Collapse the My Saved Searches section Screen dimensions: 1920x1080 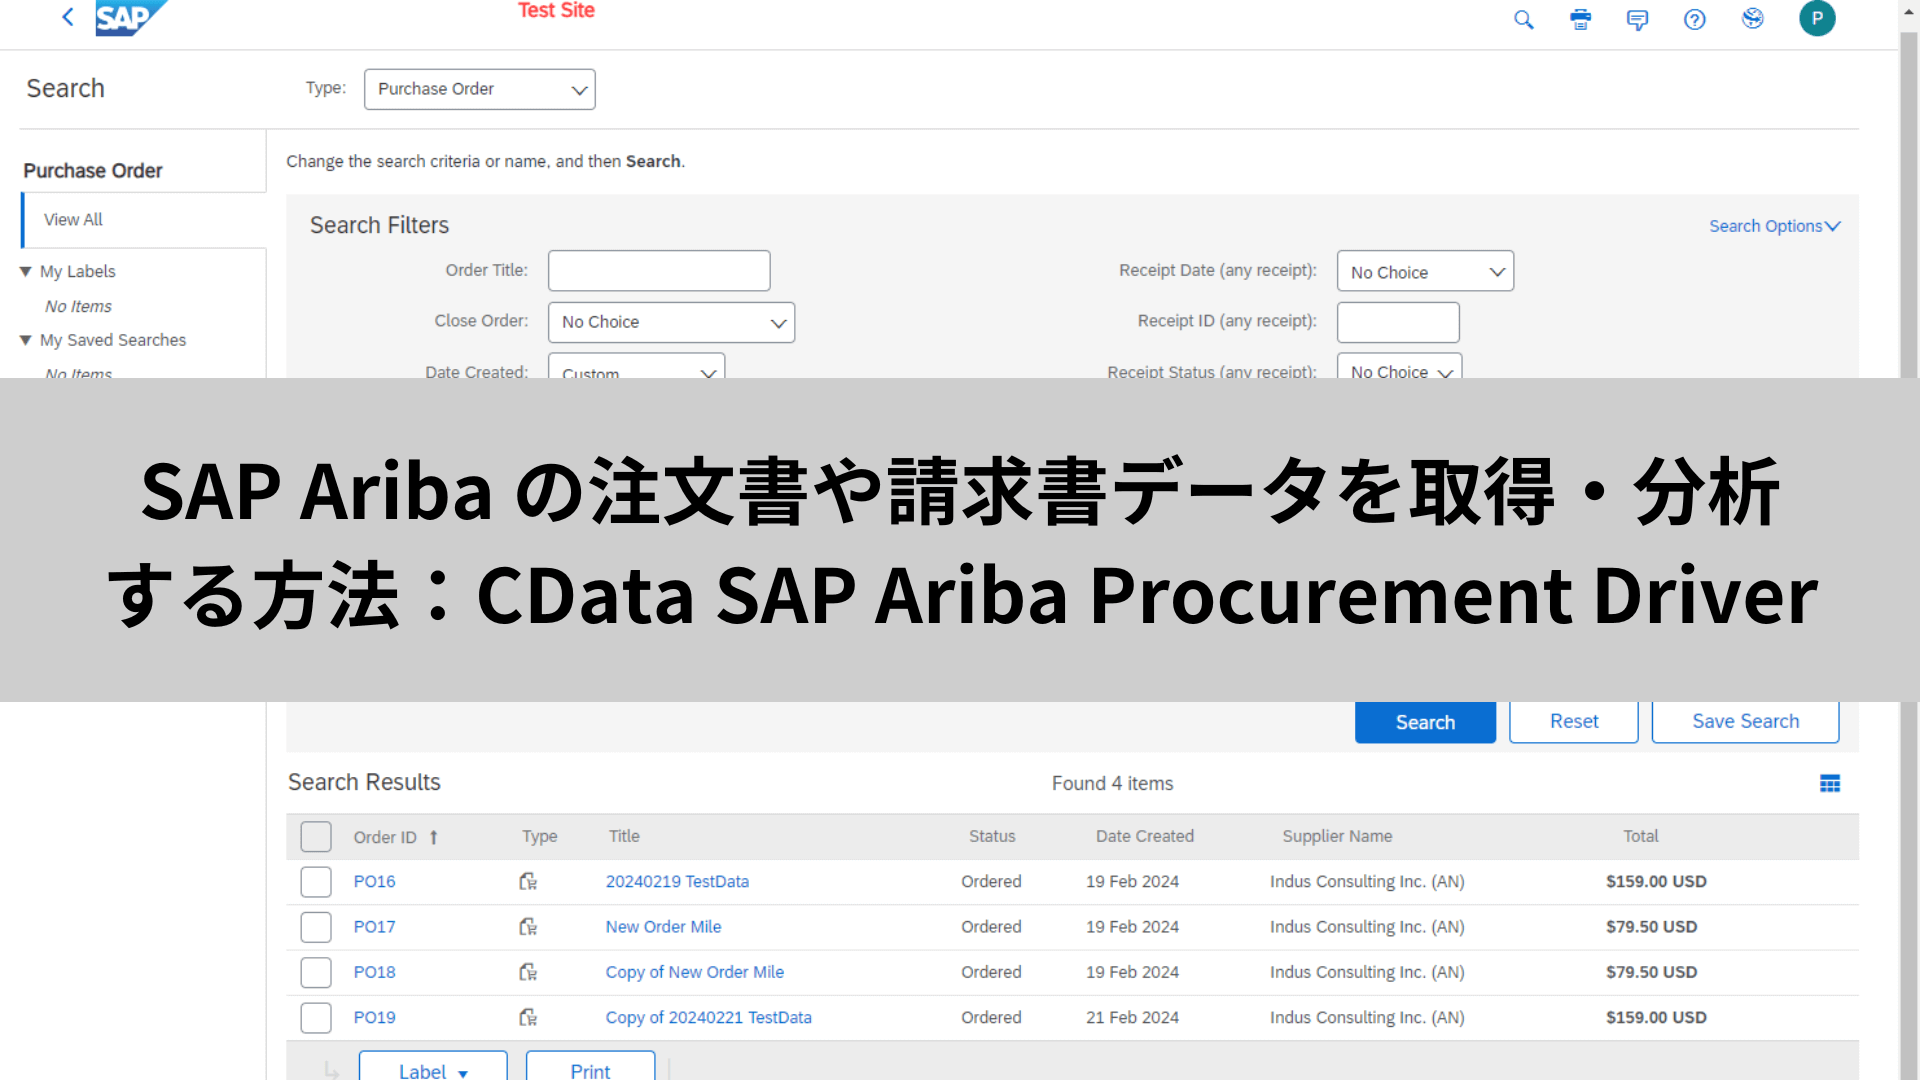(26, 340)
